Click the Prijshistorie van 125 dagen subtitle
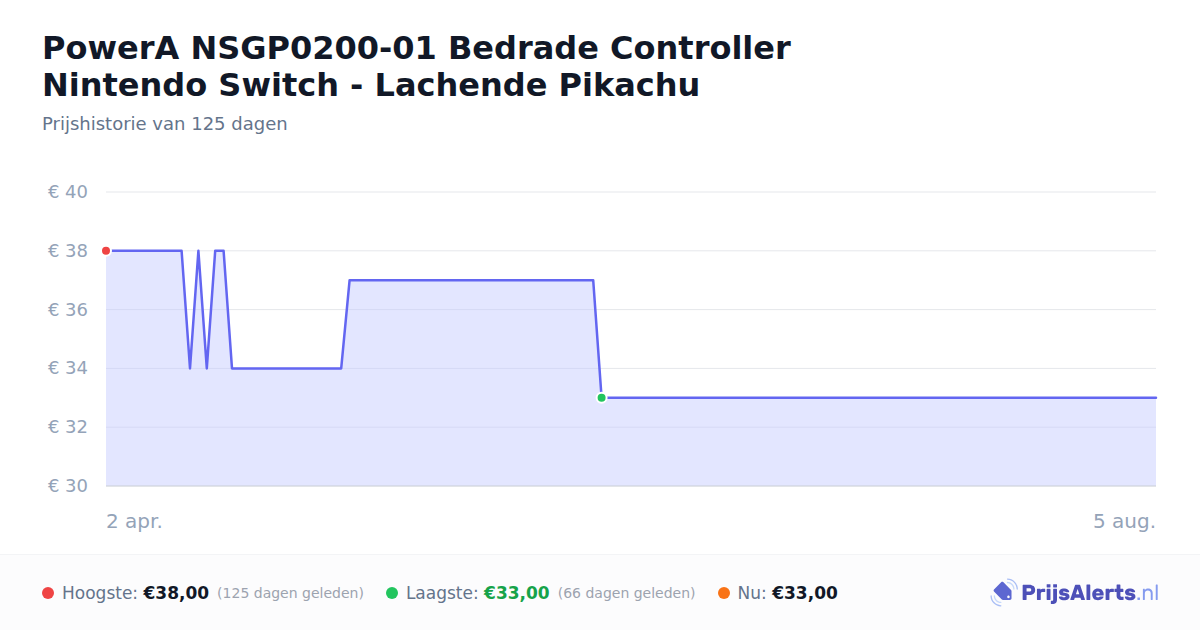 [165, 124]
